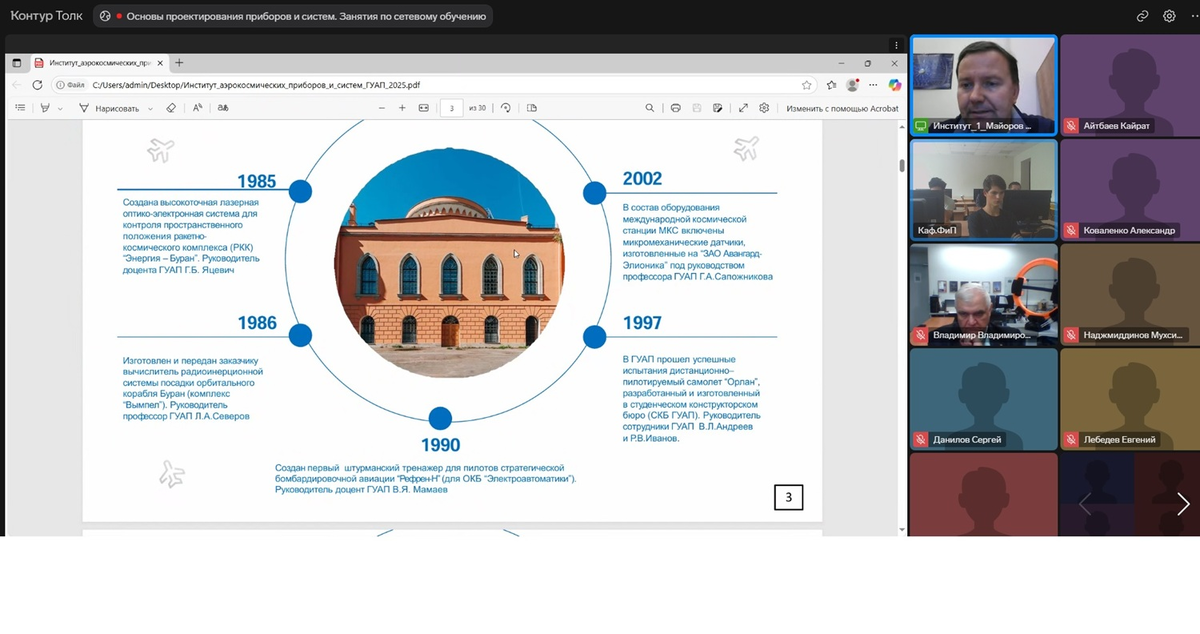Click the 1997 year heading
This screenshot has height=634, width=1200.
642,323
